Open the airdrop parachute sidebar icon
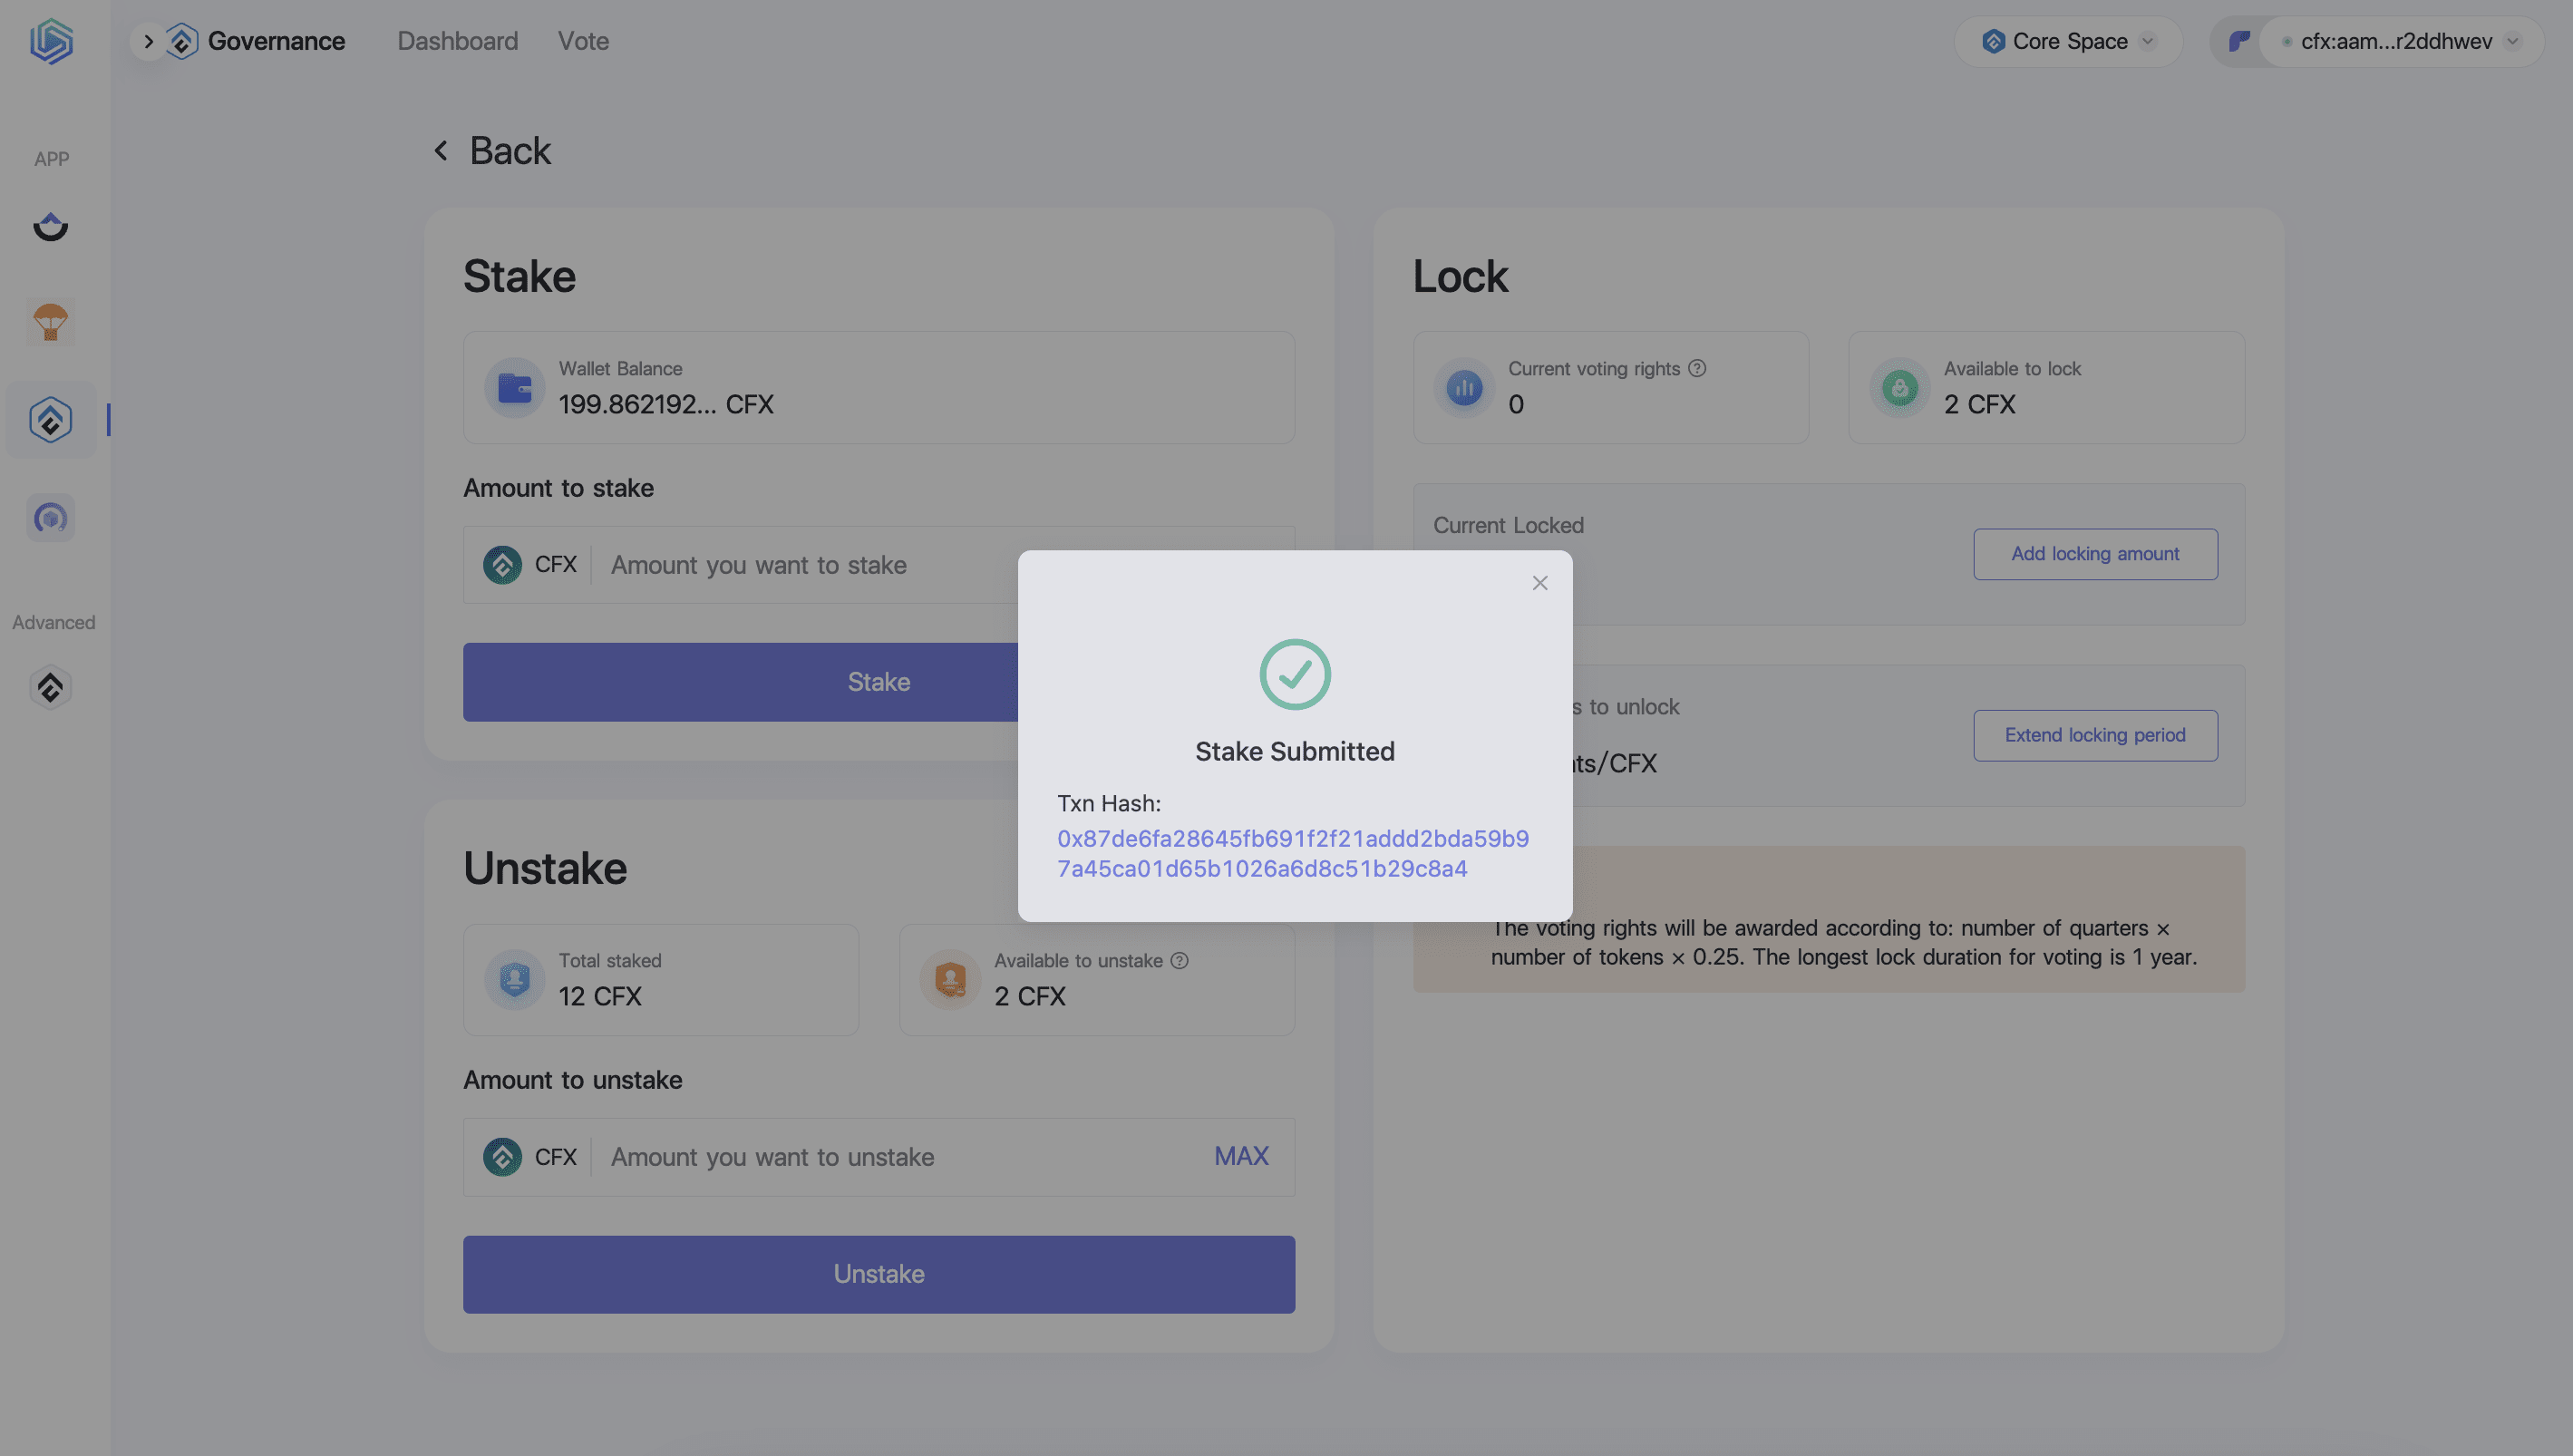This screenshot has width=2573, height=1456. (51, 323)
